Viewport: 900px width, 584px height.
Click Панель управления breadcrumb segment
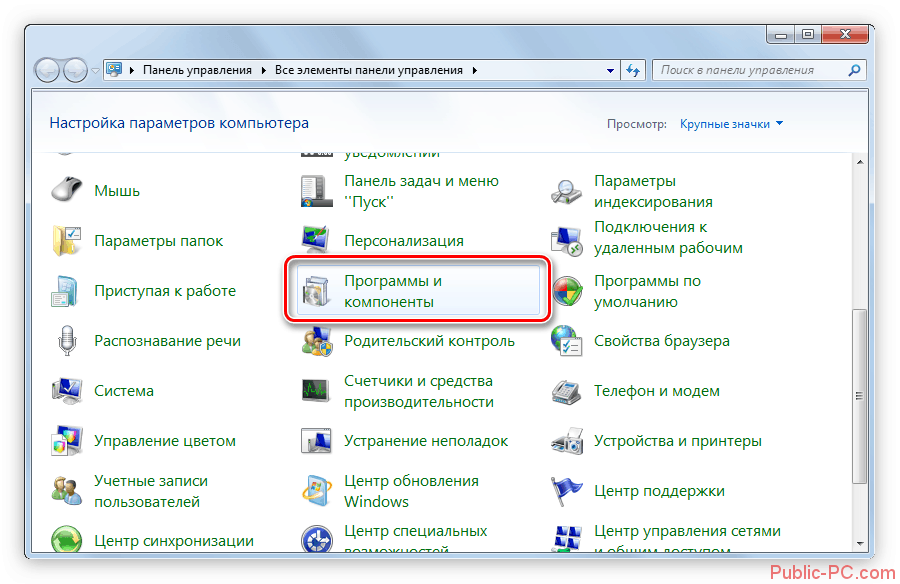pos(198,71)
